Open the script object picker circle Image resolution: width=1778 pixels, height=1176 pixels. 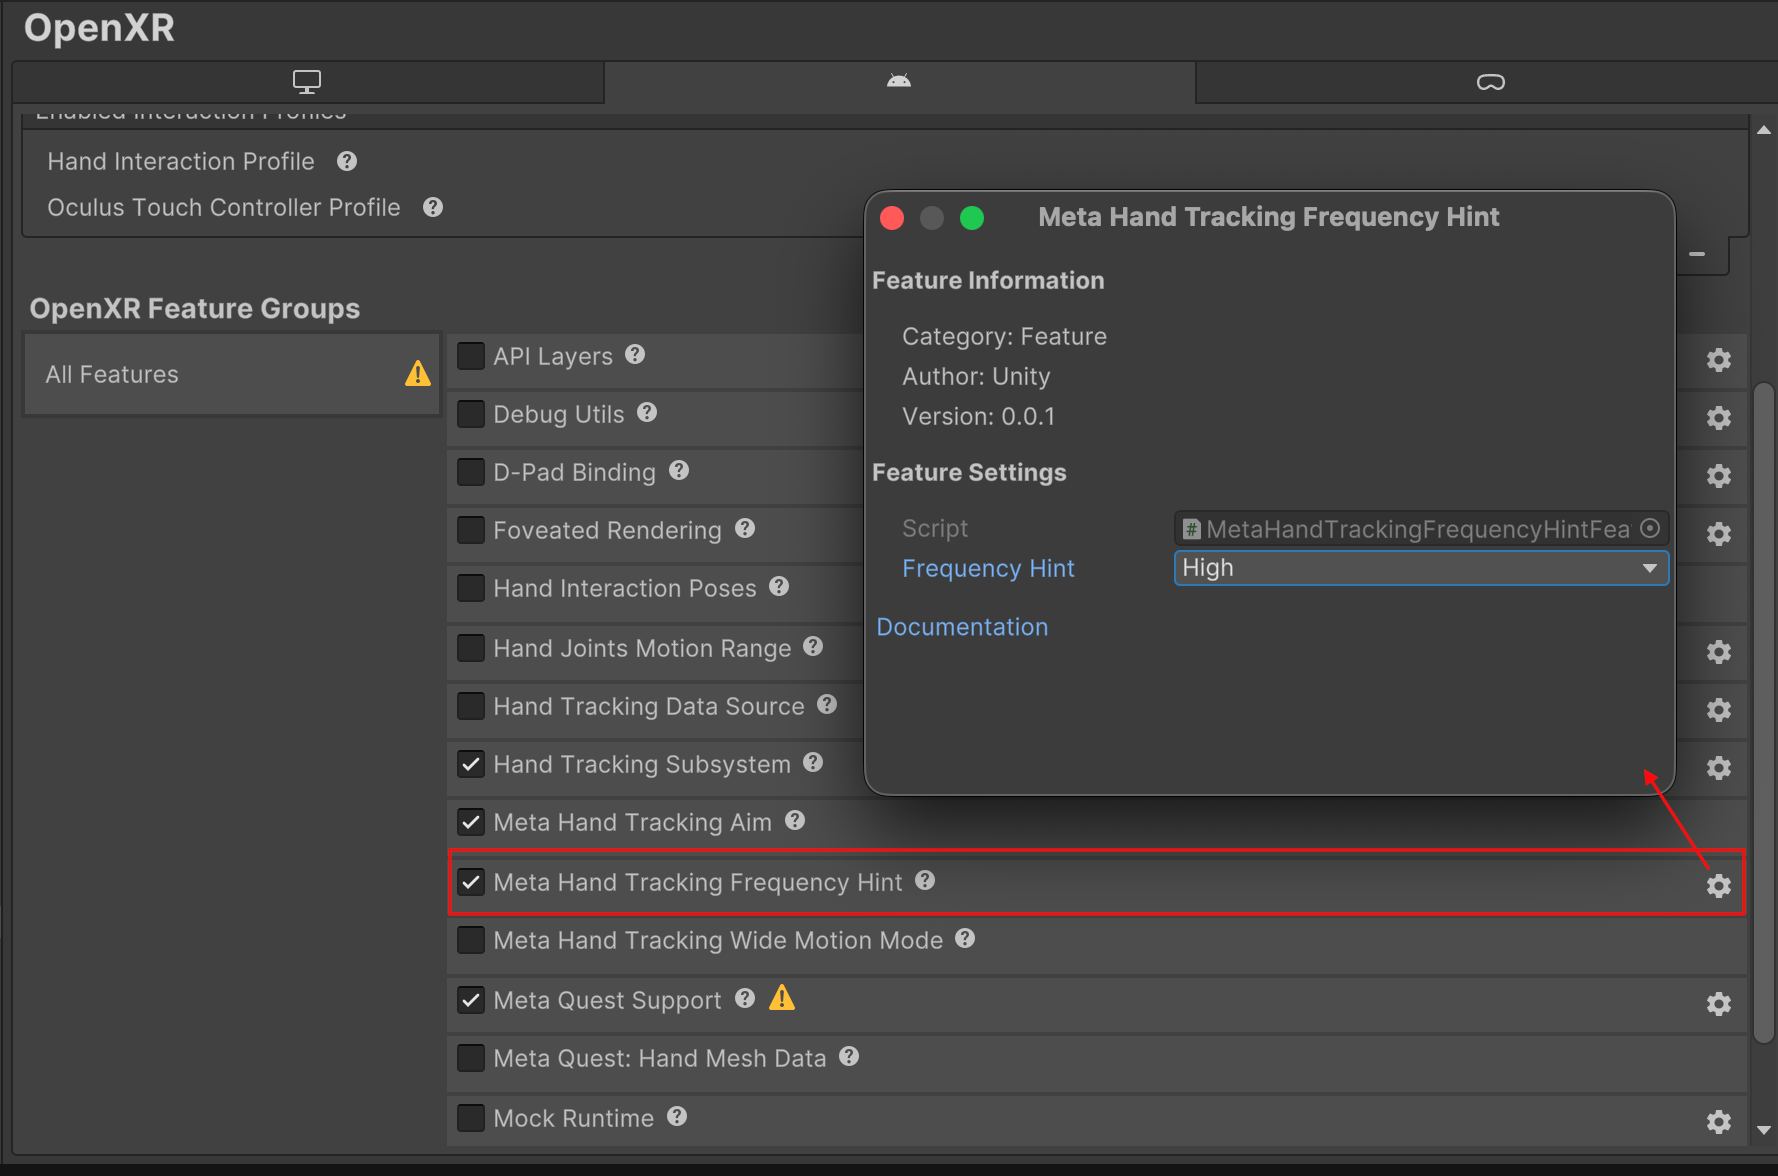(x=1650, y=528)
